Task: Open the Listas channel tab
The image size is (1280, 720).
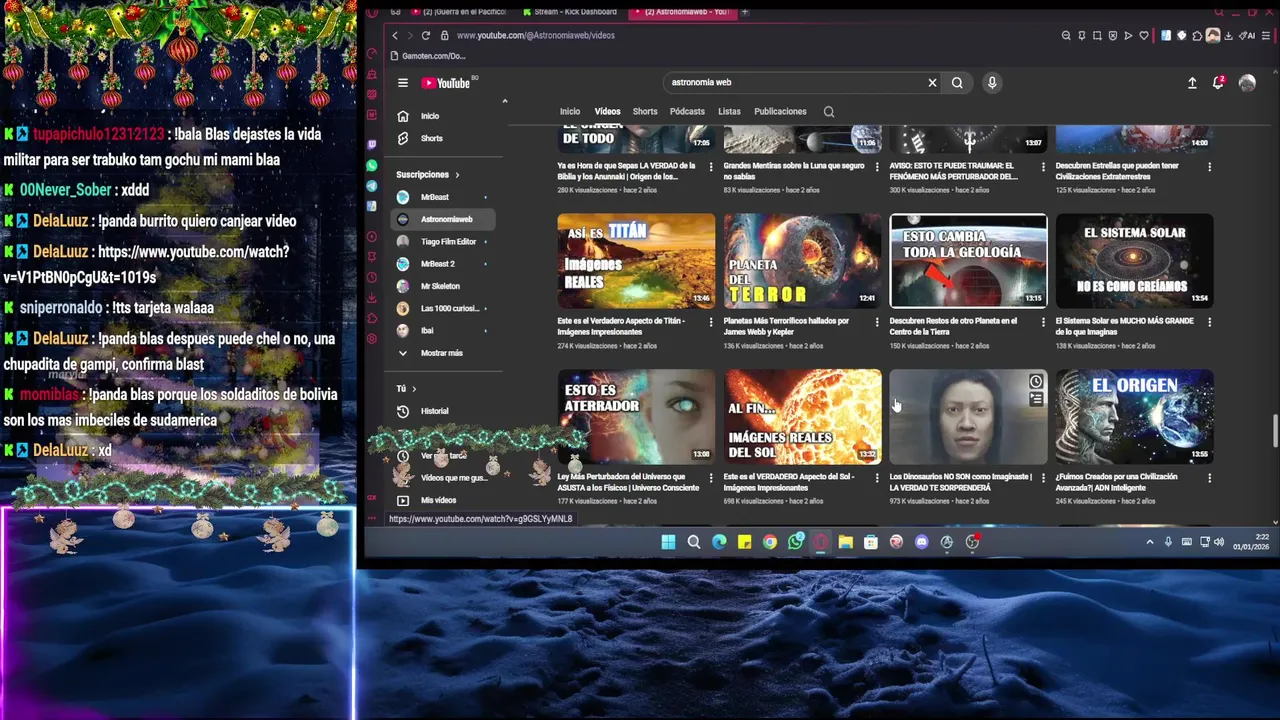Action: [x=729, y=112]
